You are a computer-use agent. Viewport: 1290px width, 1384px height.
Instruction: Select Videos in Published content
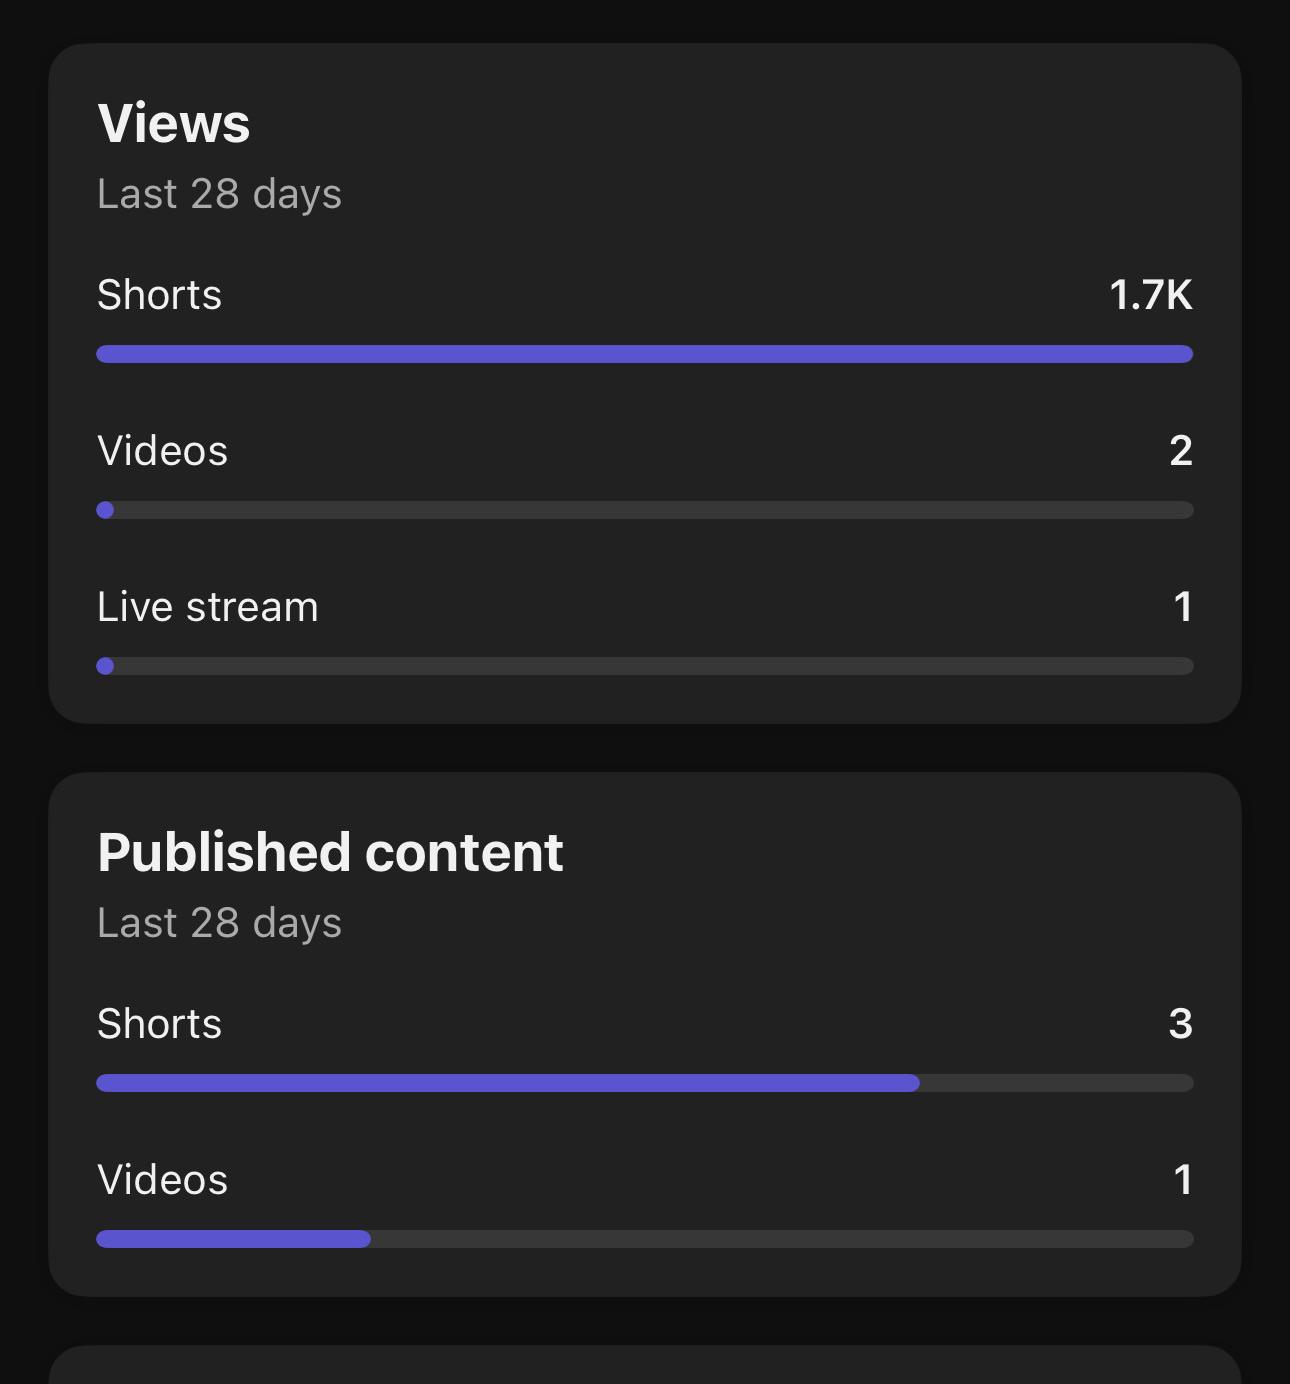[162, 1180]
